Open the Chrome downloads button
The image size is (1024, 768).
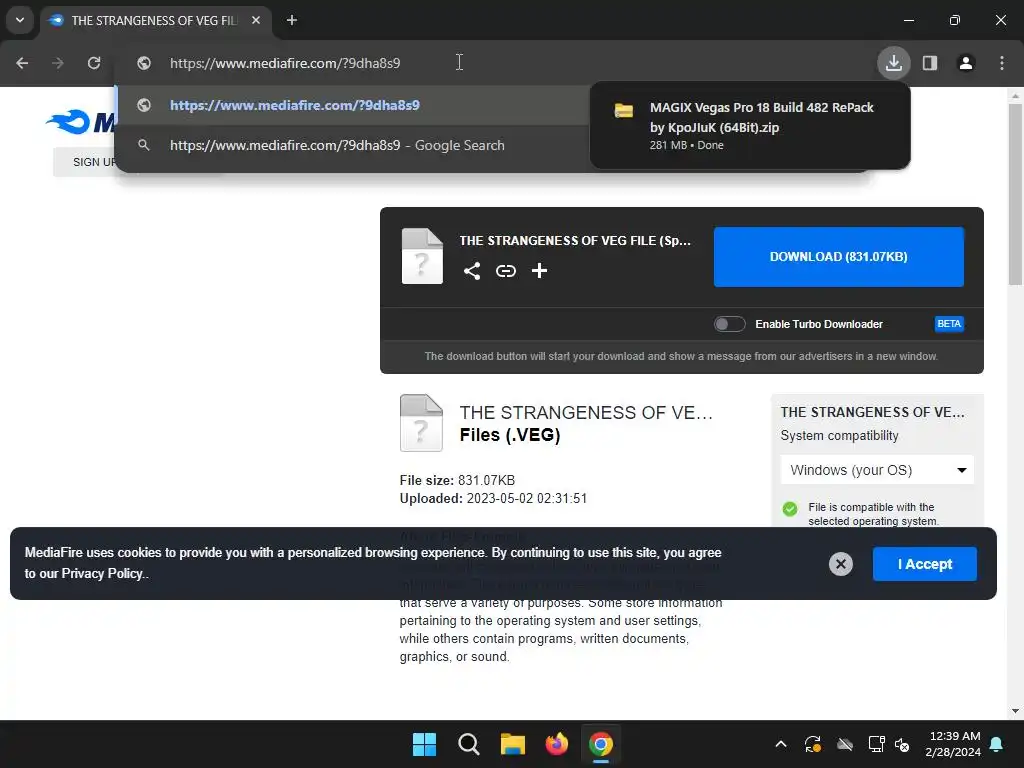(893, 63)
